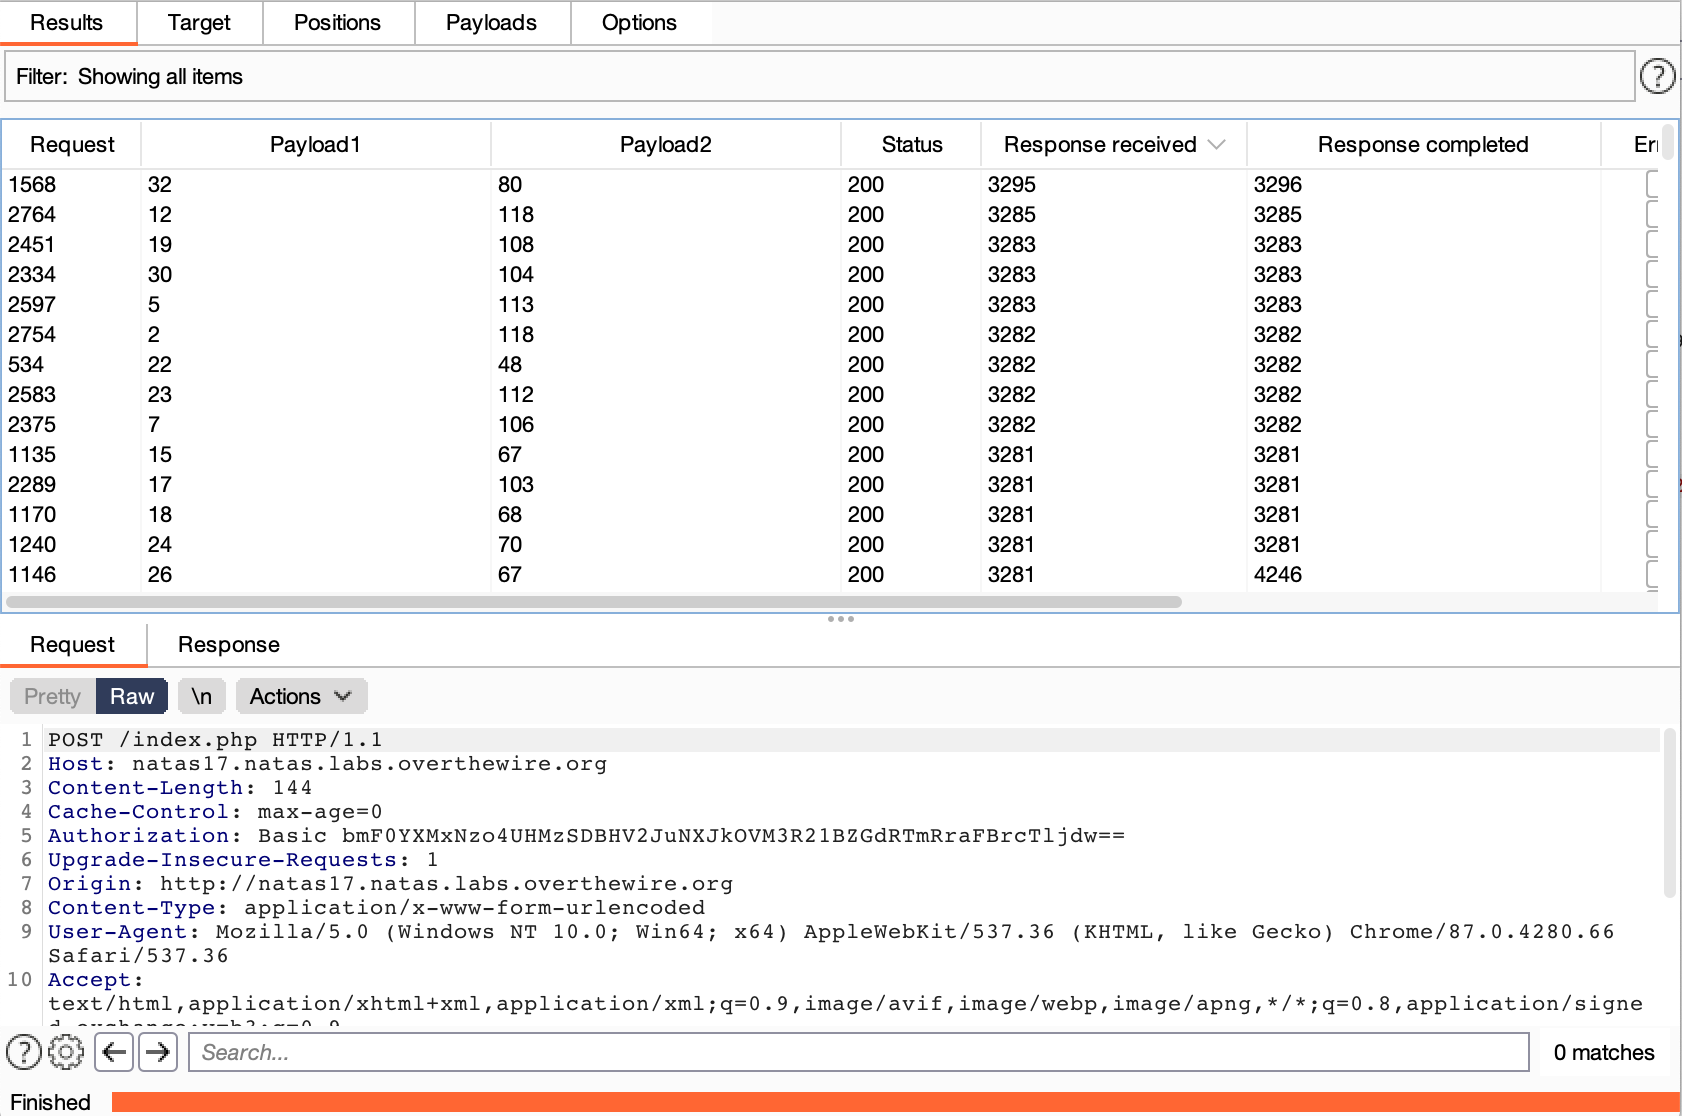This screenshot has width=1682, height=1116.
Task: Click the finished attack progress bar
Action: coord(894,1102)
